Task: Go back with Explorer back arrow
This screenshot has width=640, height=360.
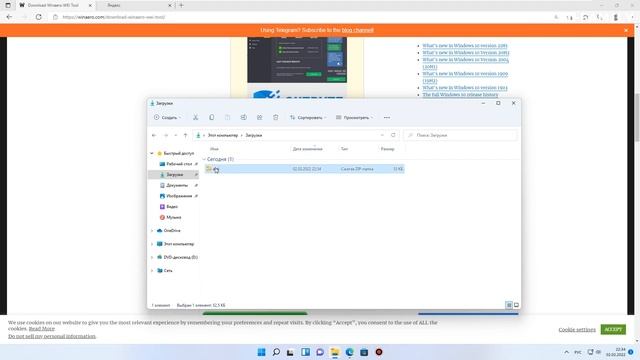Action: point(154,135)
